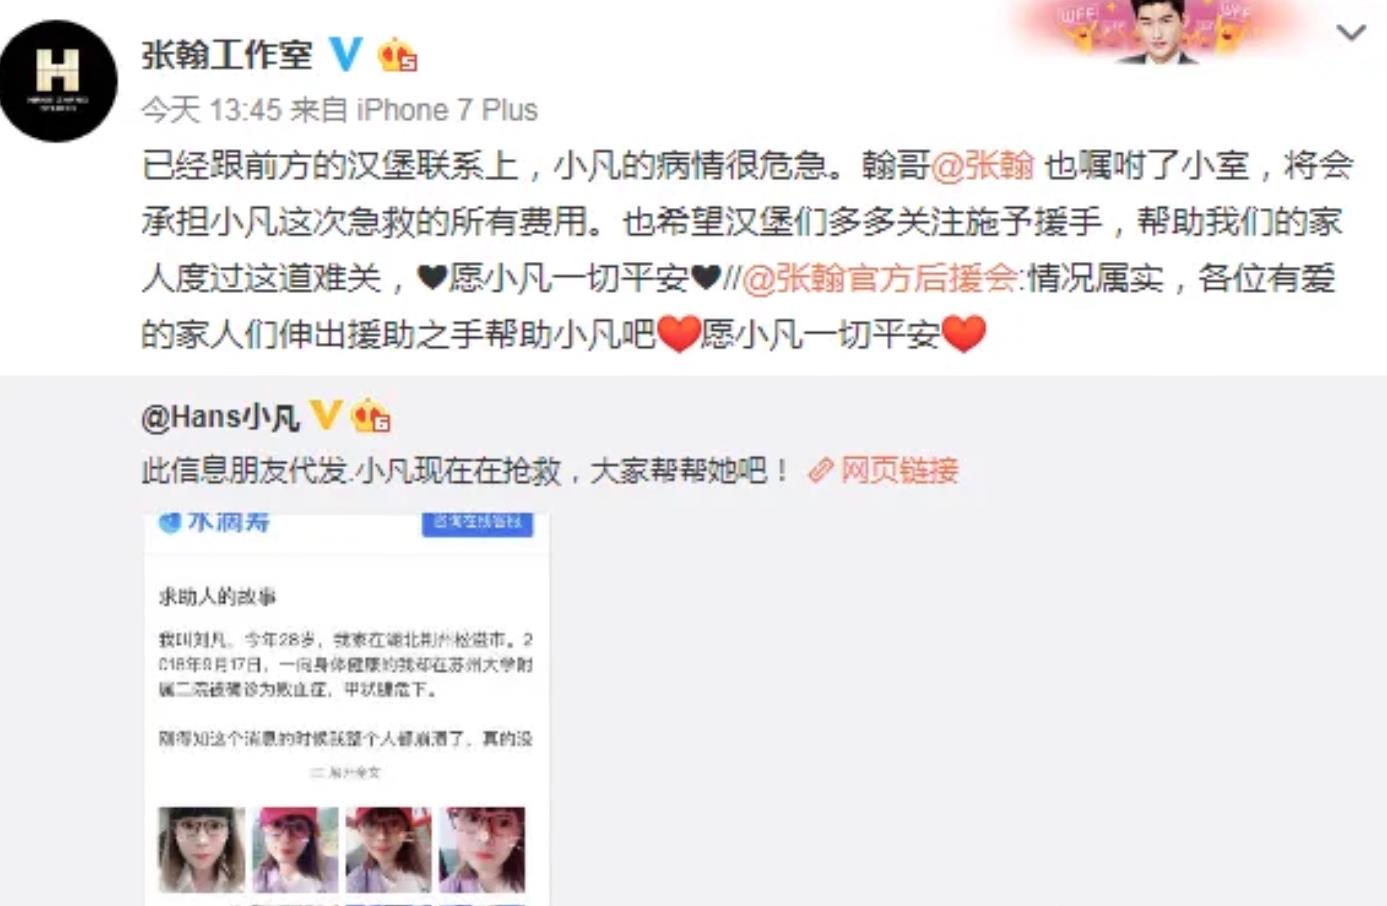Open the 水滴筹 fundraising screenshot image
Viewport: 1387px width, 906px height.
pyautogui.click(x=347, y=710)
